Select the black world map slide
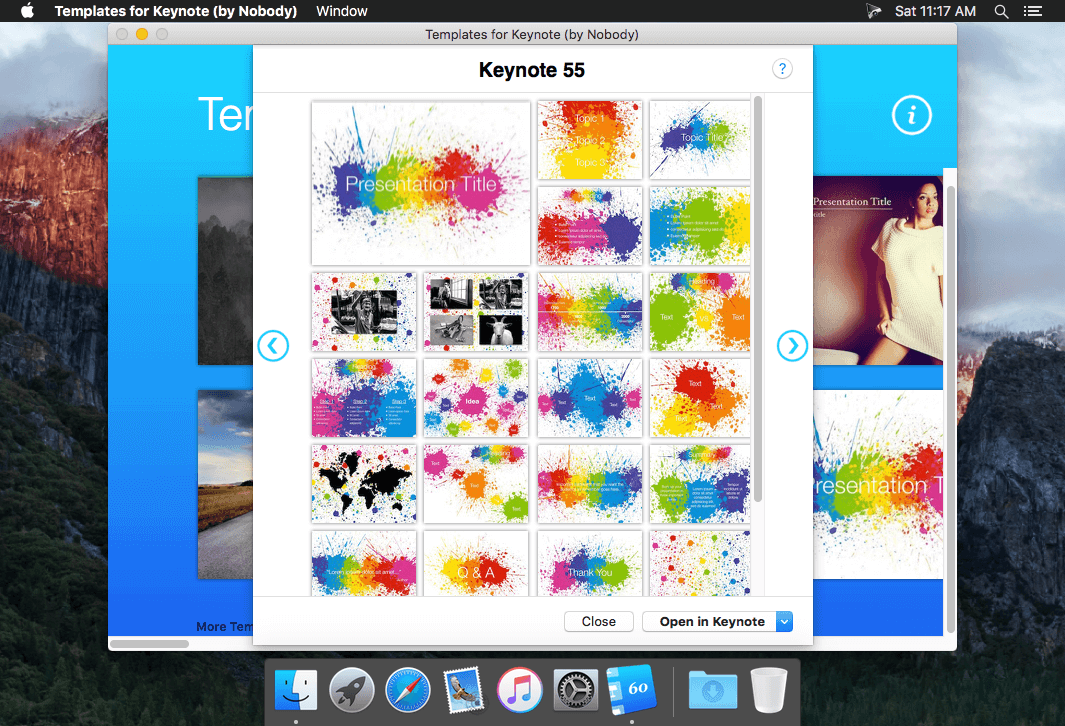This screenshot has width=1065, height=726. (364, 484)
